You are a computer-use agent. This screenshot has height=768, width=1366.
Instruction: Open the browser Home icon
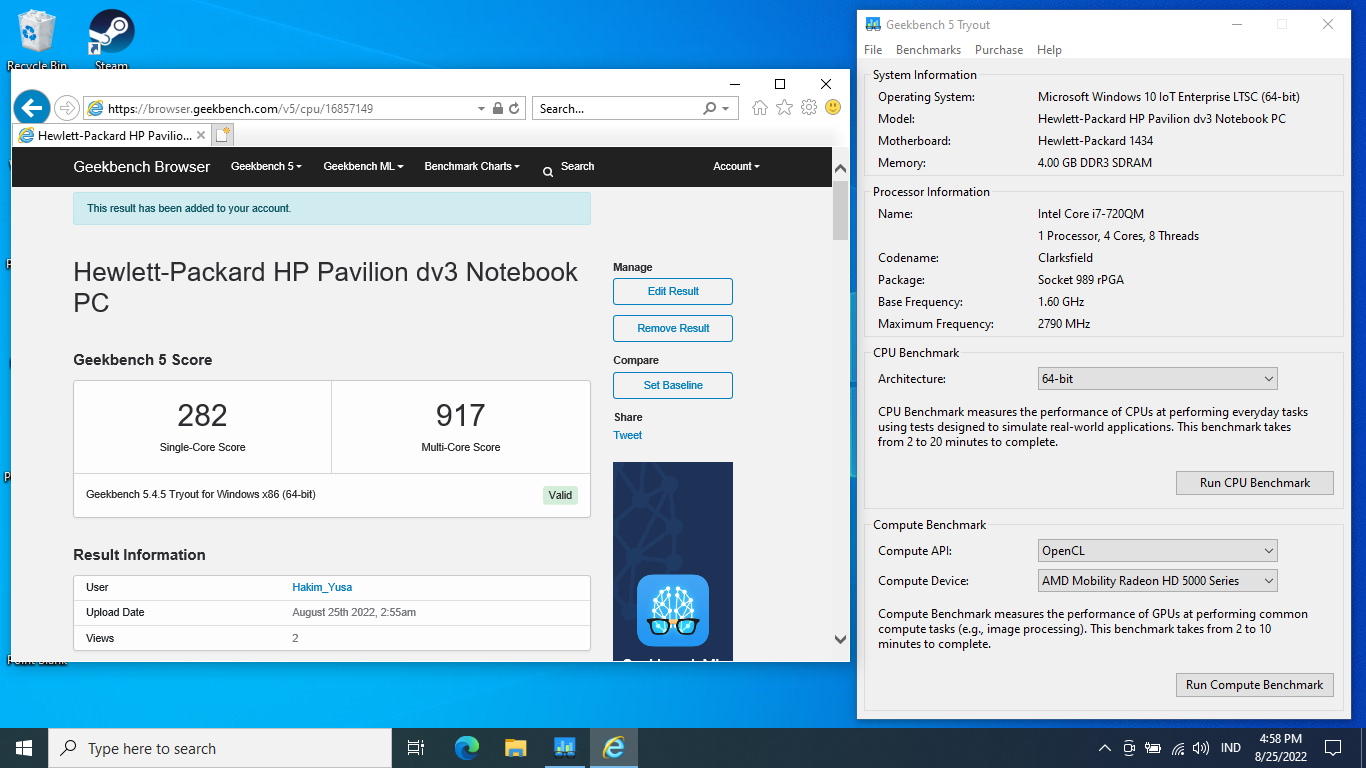tap(760, 108)
